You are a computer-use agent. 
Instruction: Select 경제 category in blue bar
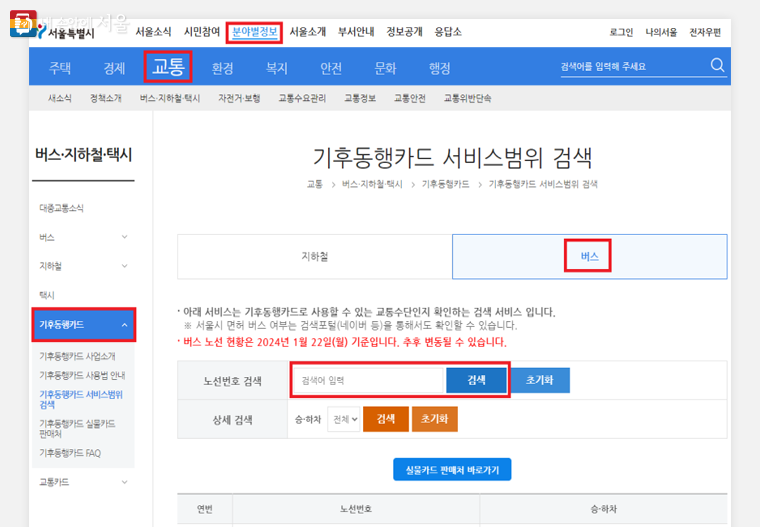(x=114, y=67)
